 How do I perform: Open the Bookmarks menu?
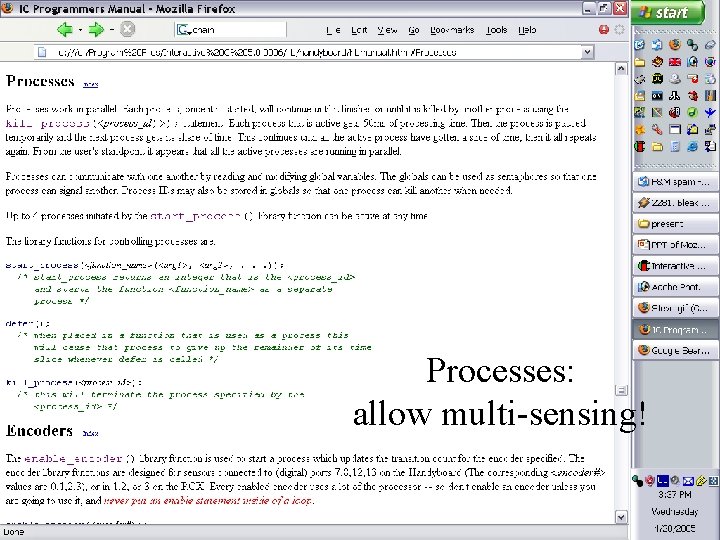[452, 30]
